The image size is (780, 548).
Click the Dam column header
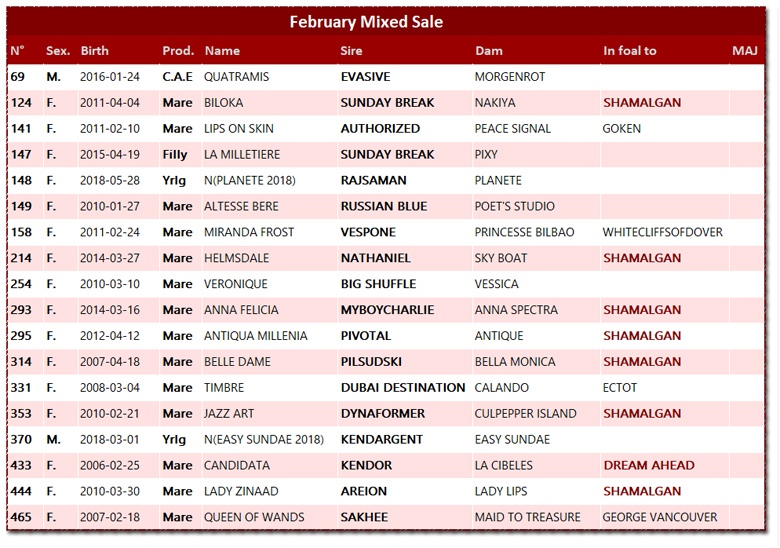[489, 51]
